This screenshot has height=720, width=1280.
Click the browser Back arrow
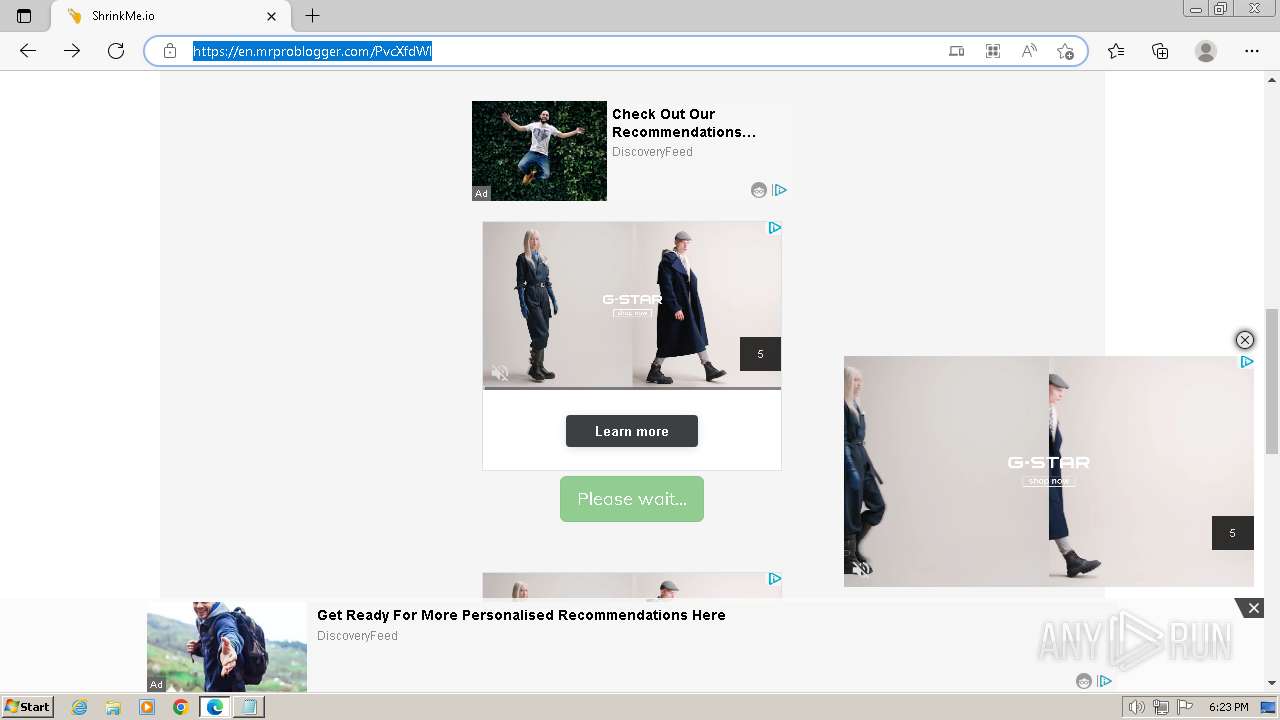click(28, 51)
